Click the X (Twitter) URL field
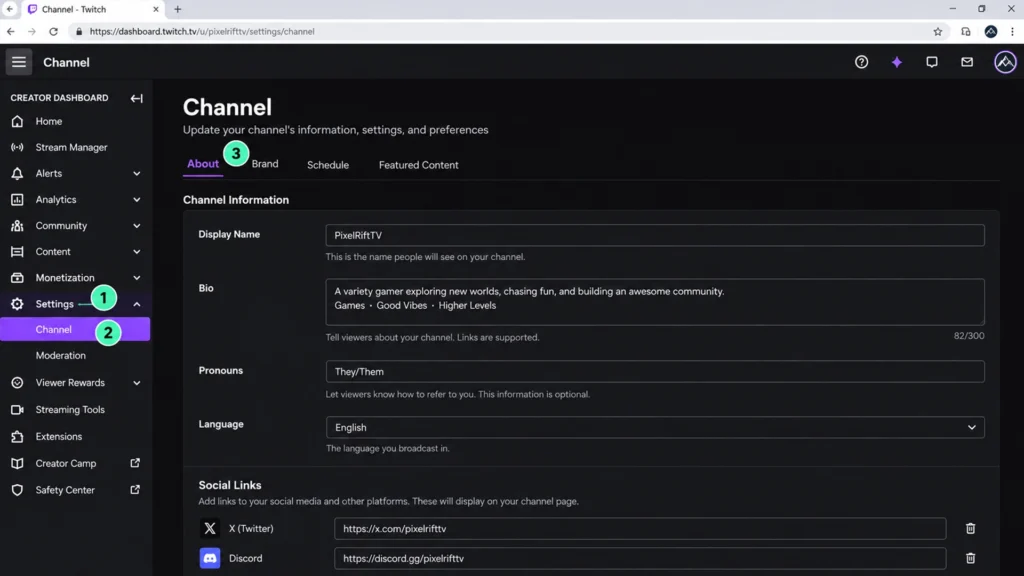The height and width of the screenshot is (576, 1024). [640, 528]
